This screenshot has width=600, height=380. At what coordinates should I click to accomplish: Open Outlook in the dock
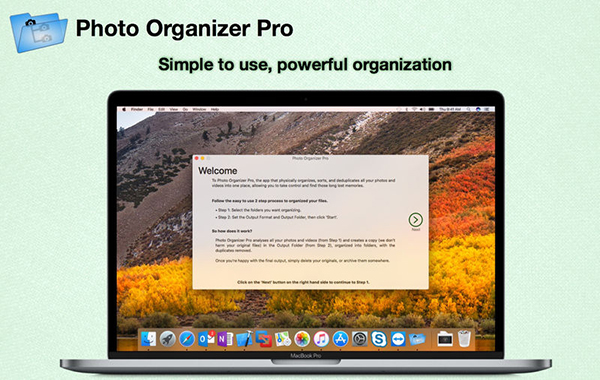[x=206, y=339]
